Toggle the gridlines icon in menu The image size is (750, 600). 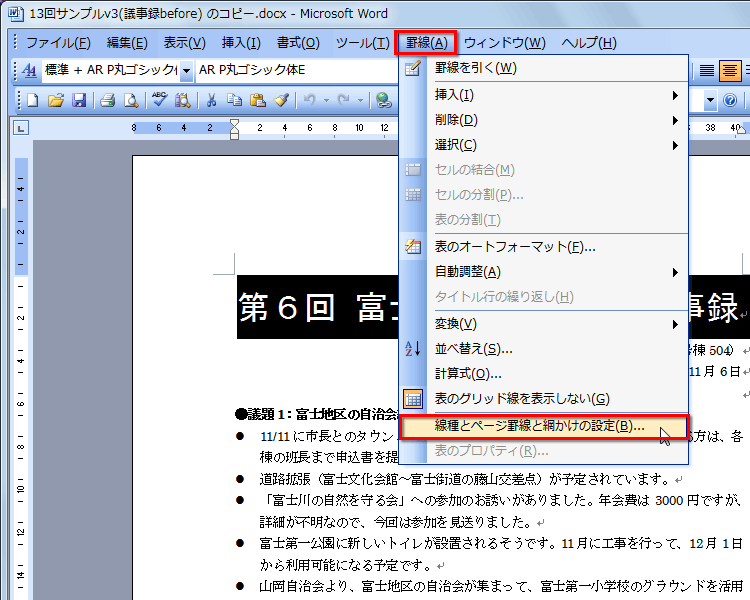click(413, 399)
